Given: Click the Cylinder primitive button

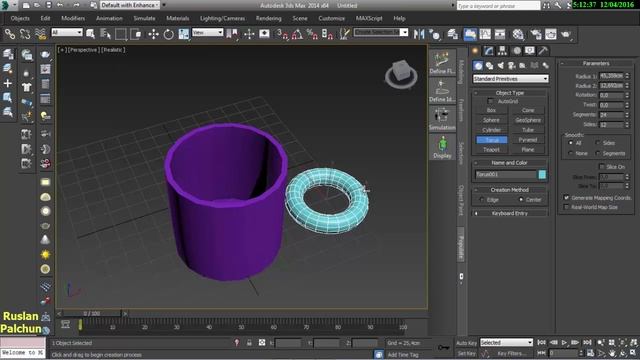Looking at the screenshot, I should click(x=491, y=130).
